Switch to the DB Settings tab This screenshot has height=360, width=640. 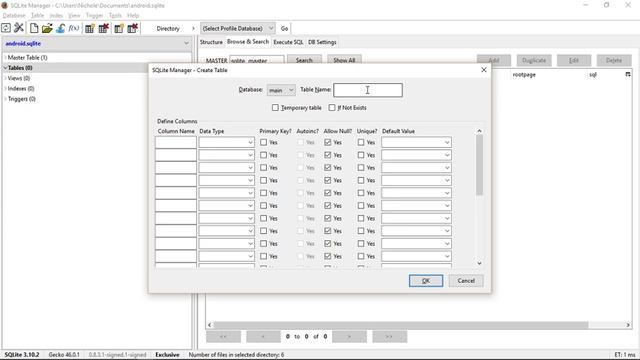click(x=322, y=42)
